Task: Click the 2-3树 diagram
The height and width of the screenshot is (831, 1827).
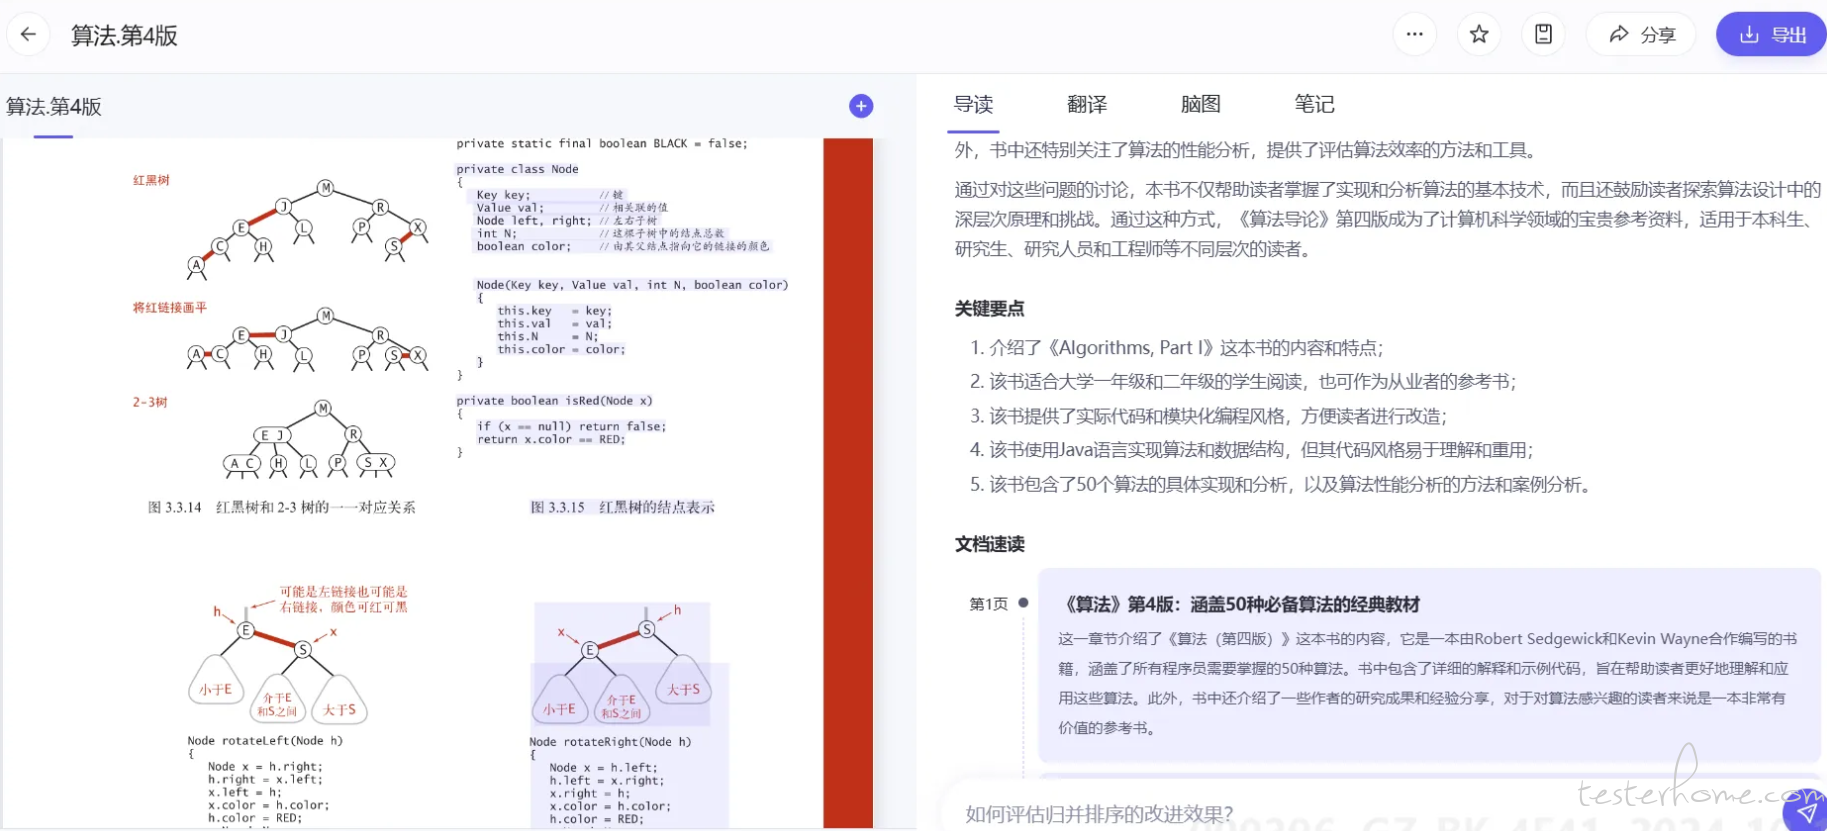Action: click(x=310, y=438)
